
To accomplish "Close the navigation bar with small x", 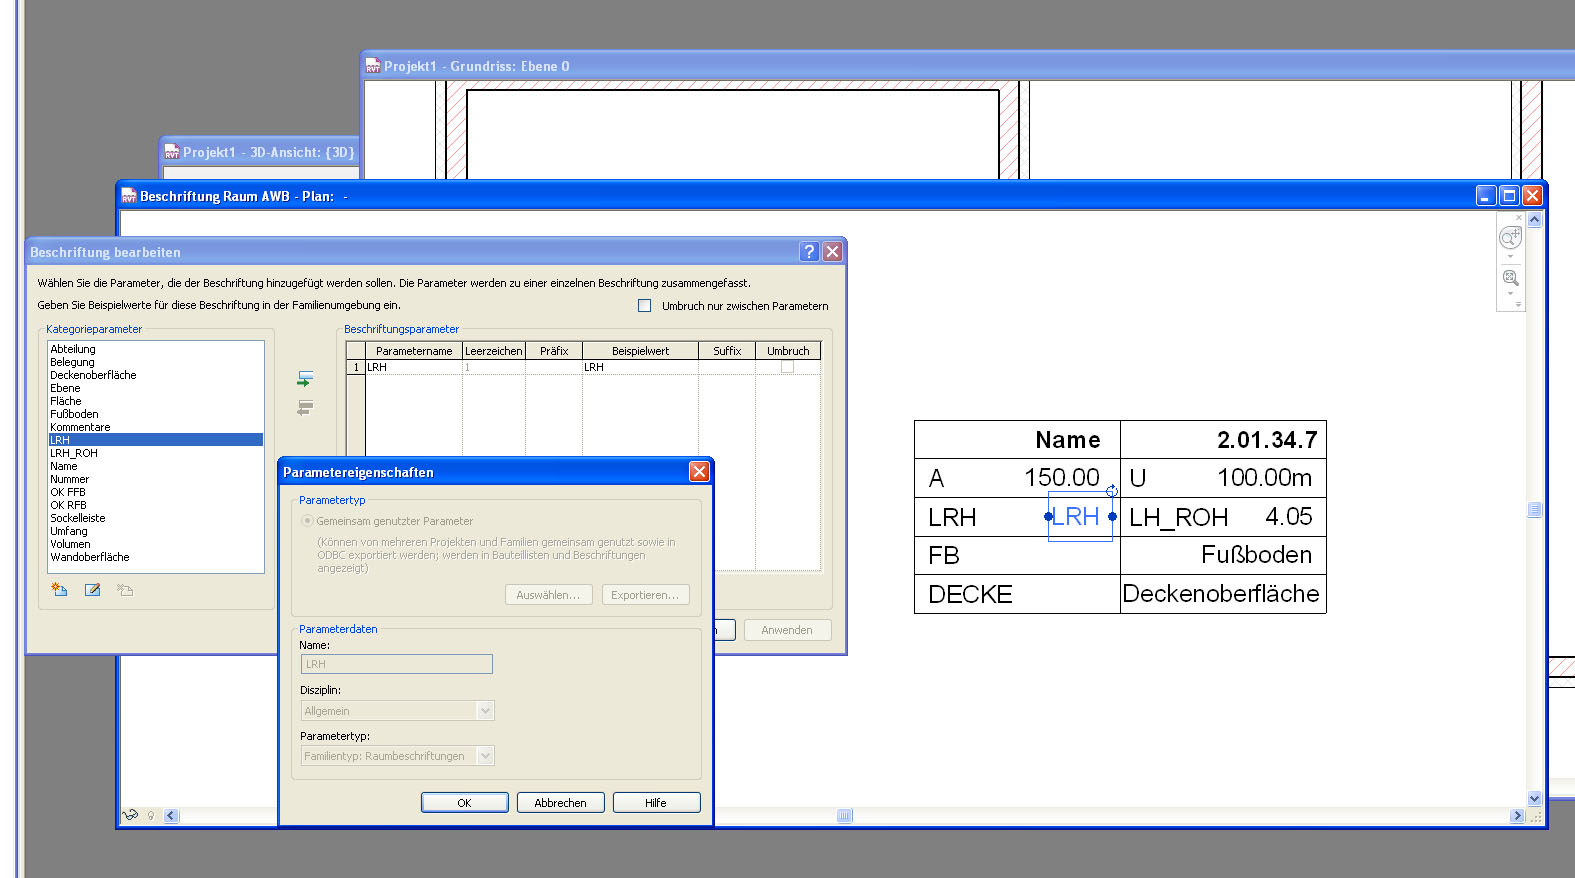I will [x=1519, y=217].
